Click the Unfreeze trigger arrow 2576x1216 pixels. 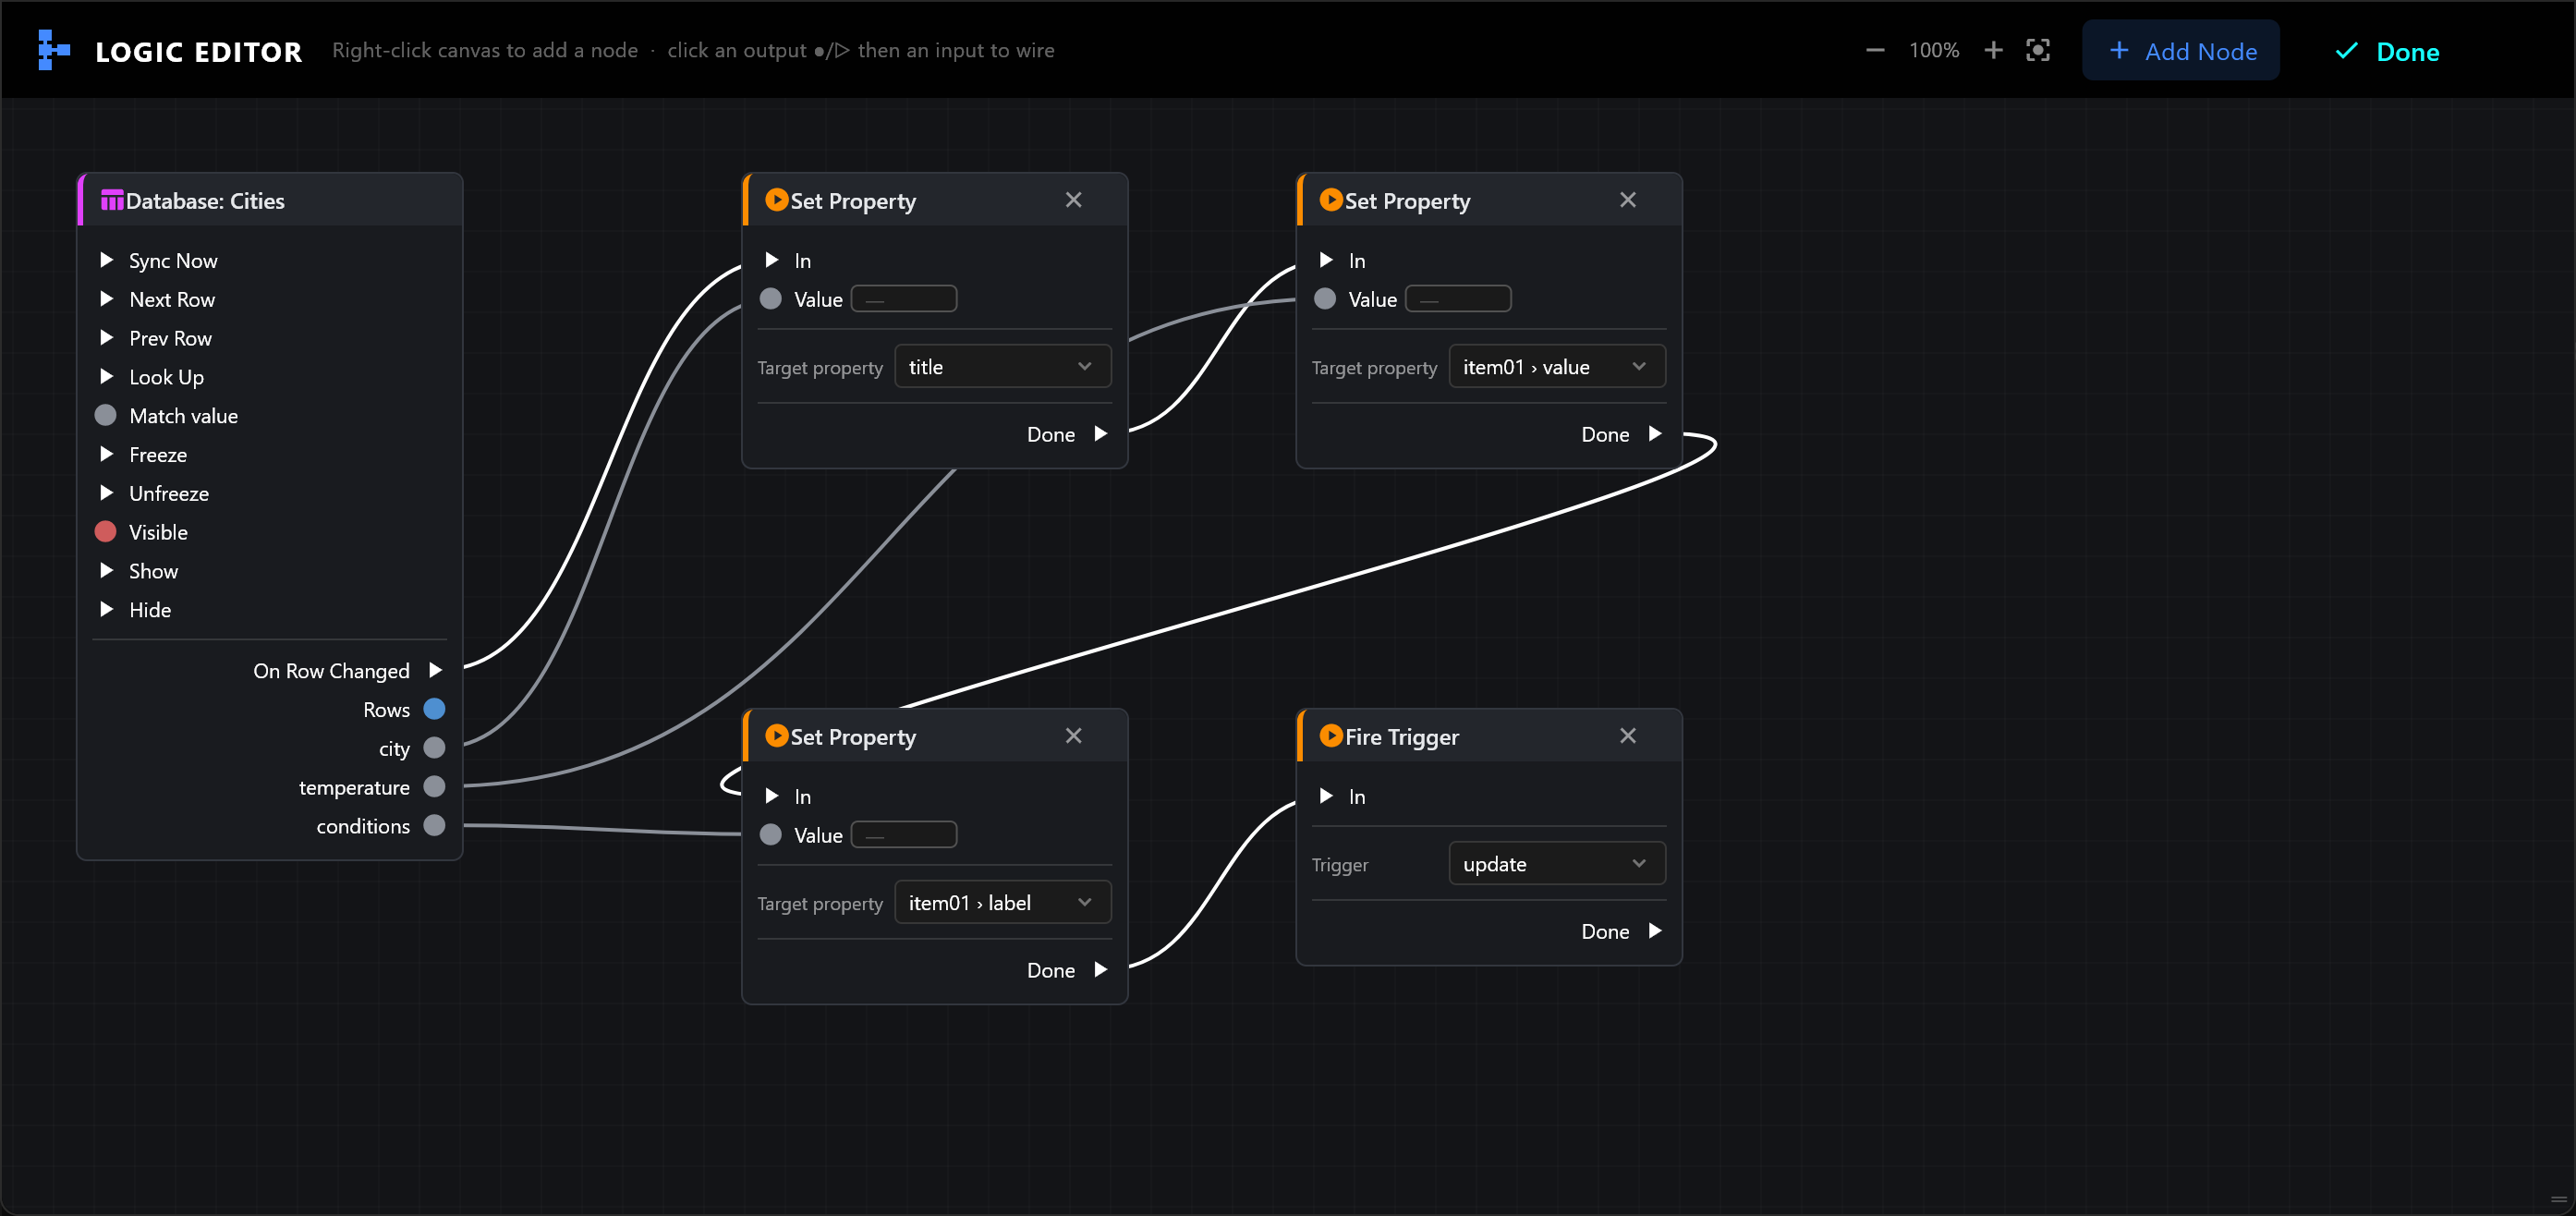coord(106,492)
